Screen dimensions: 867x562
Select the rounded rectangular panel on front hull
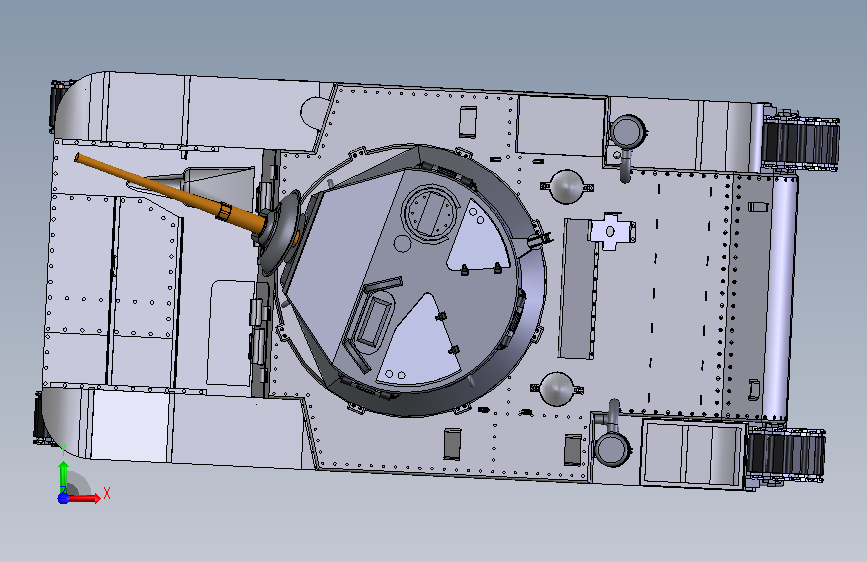click(x=232, y=332)
